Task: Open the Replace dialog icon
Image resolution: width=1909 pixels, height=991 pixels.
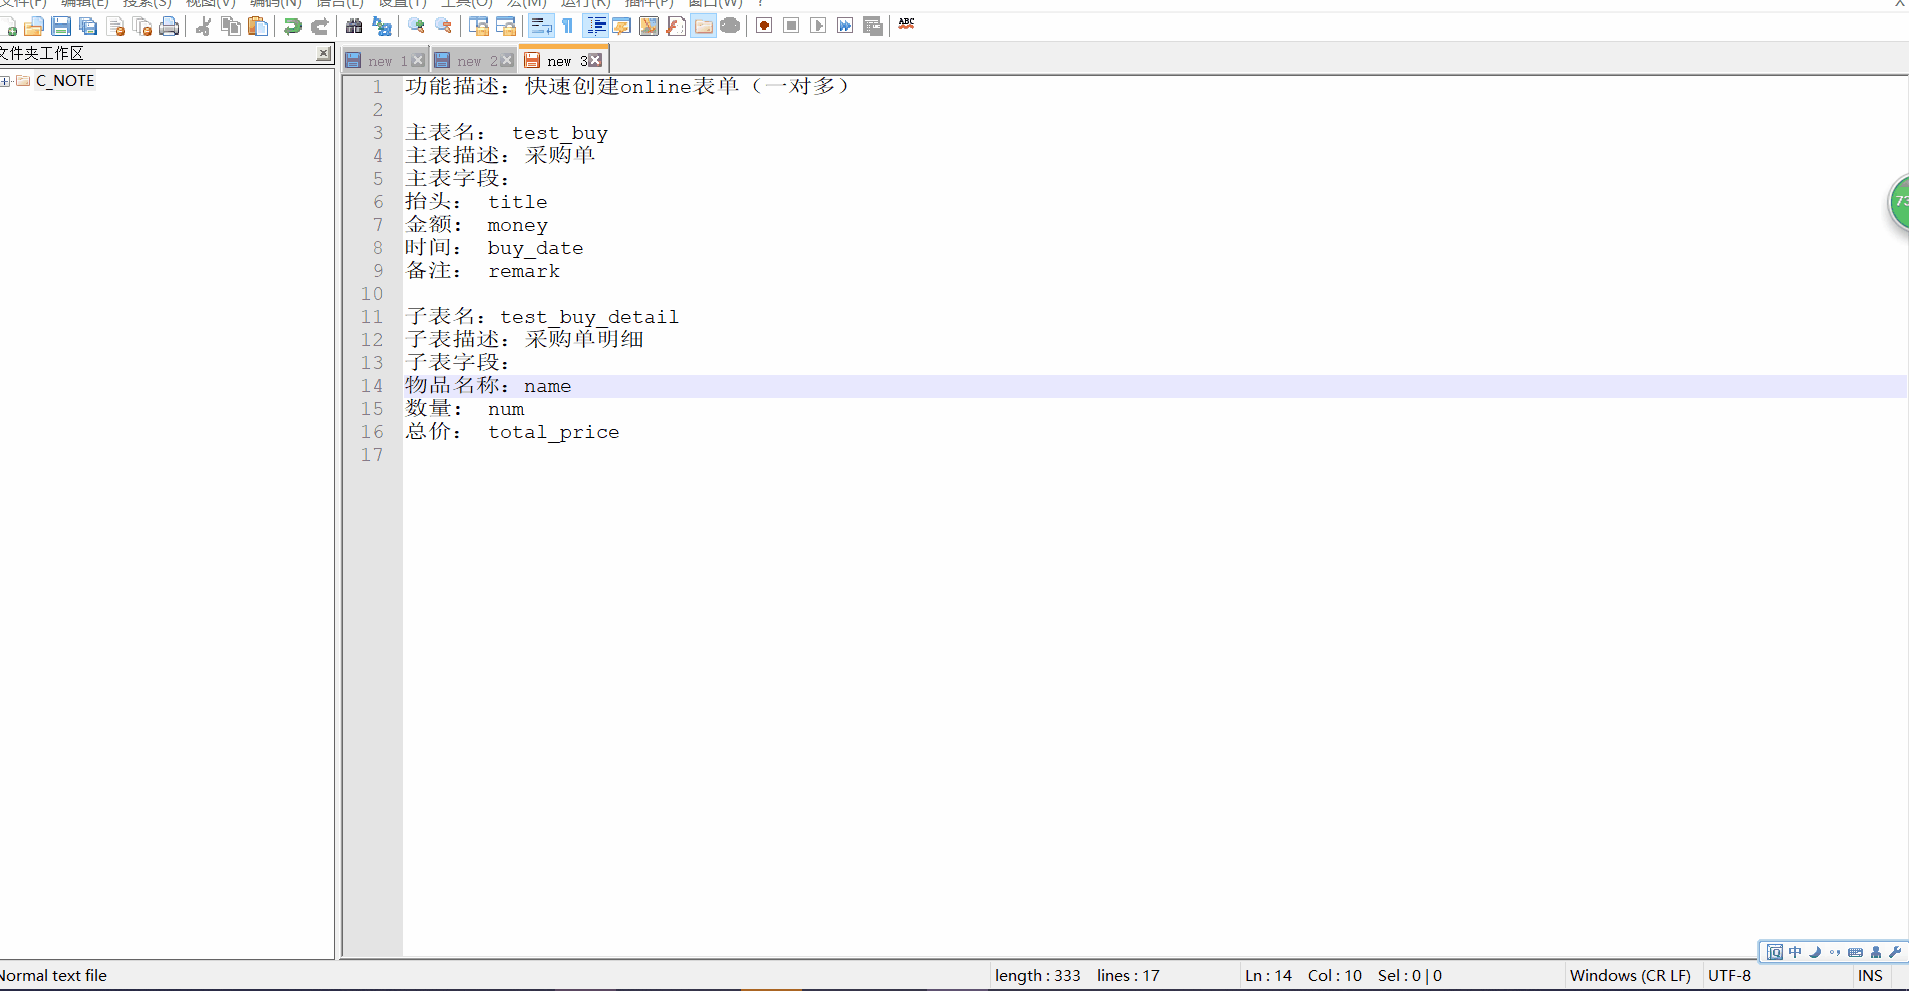Action: pyautogui.click(x=381, y=26)
